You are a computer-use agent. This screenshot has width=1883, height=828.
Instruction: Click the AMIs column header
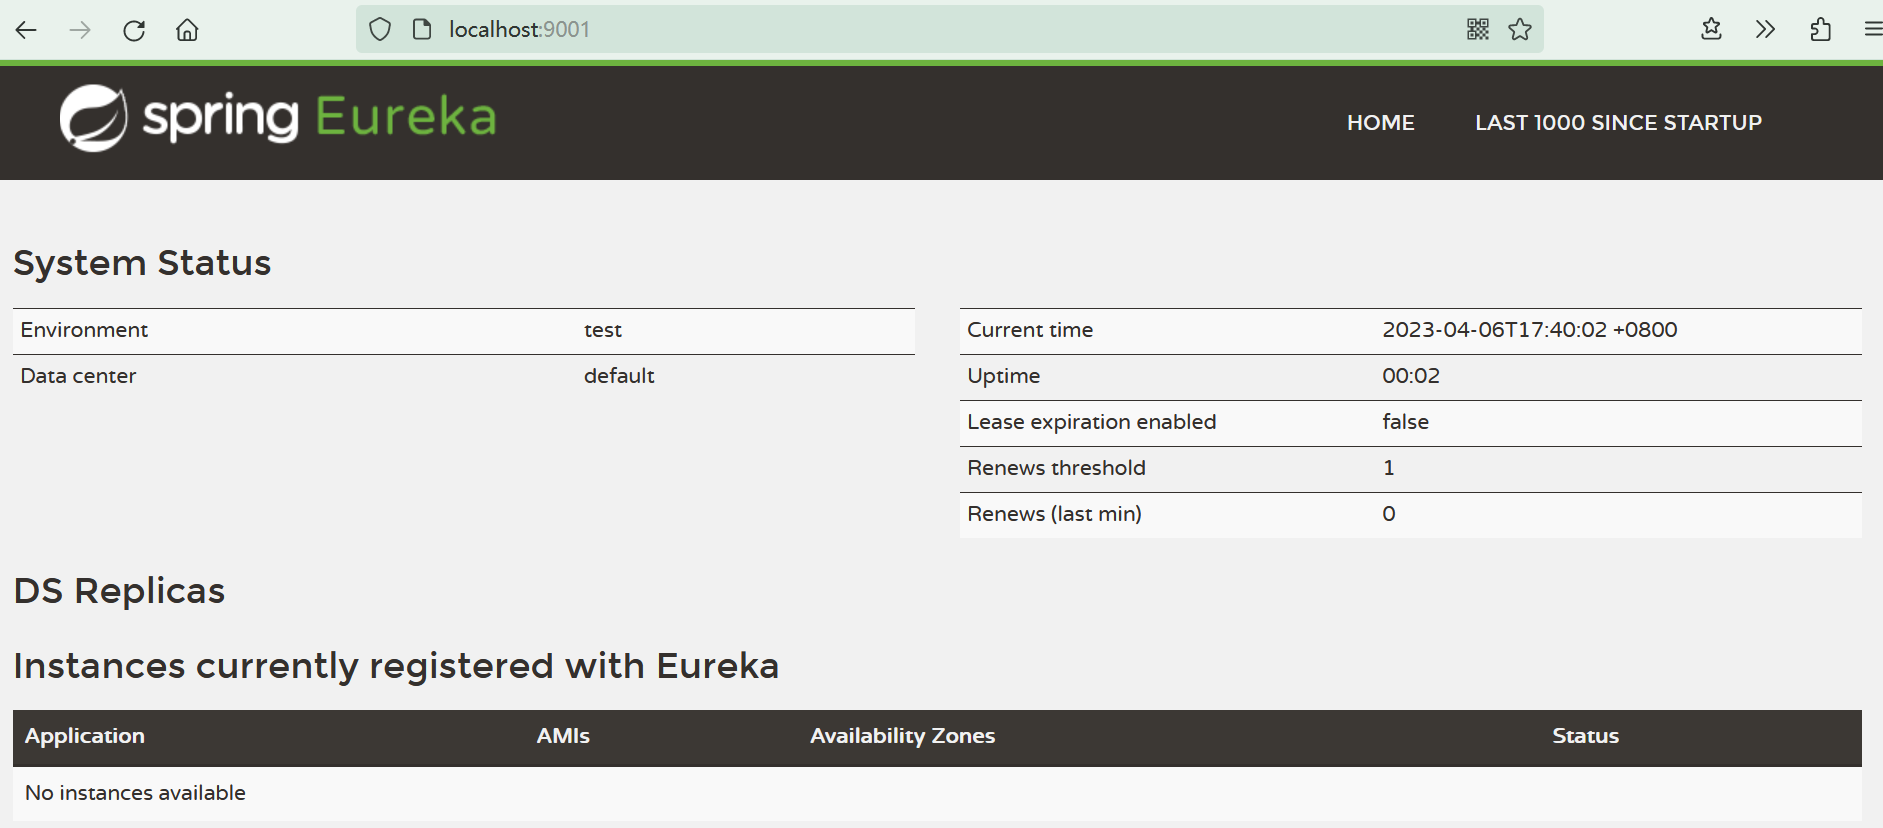coord(563,736)
